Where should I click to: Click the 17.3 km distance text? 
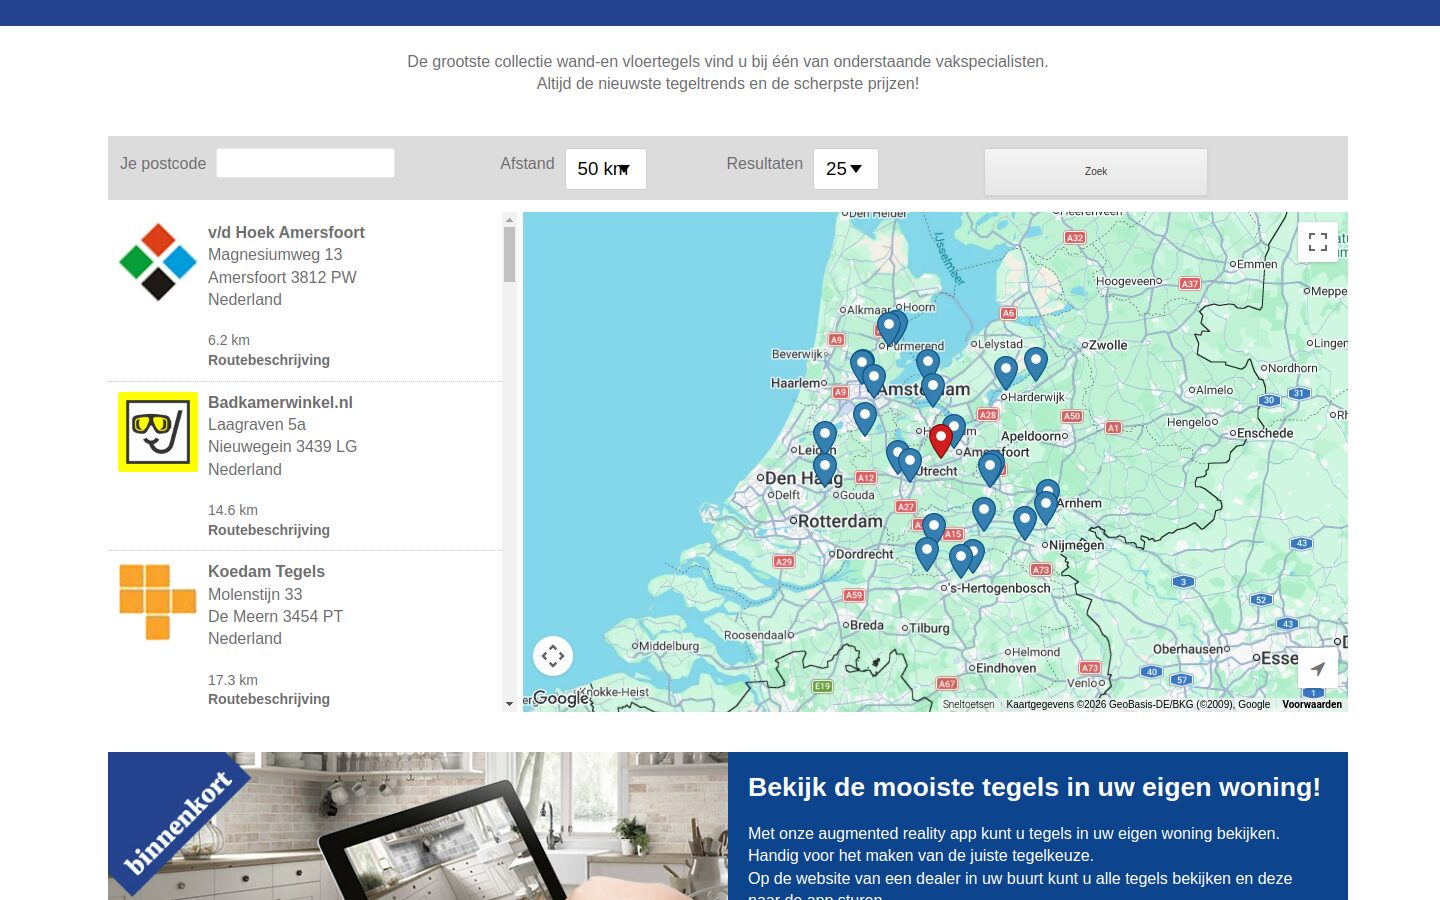(x=233, y=680)
